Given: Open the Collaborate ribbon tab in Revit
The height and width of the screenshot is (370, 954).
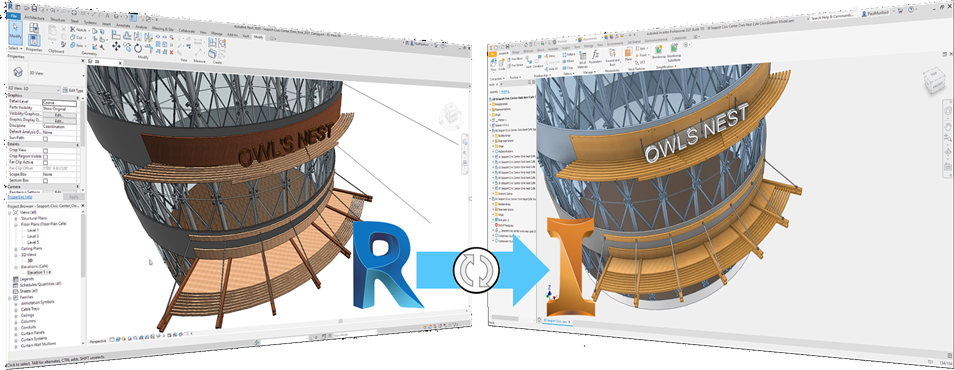Looking at the screenshot, I should coord(187,30).
